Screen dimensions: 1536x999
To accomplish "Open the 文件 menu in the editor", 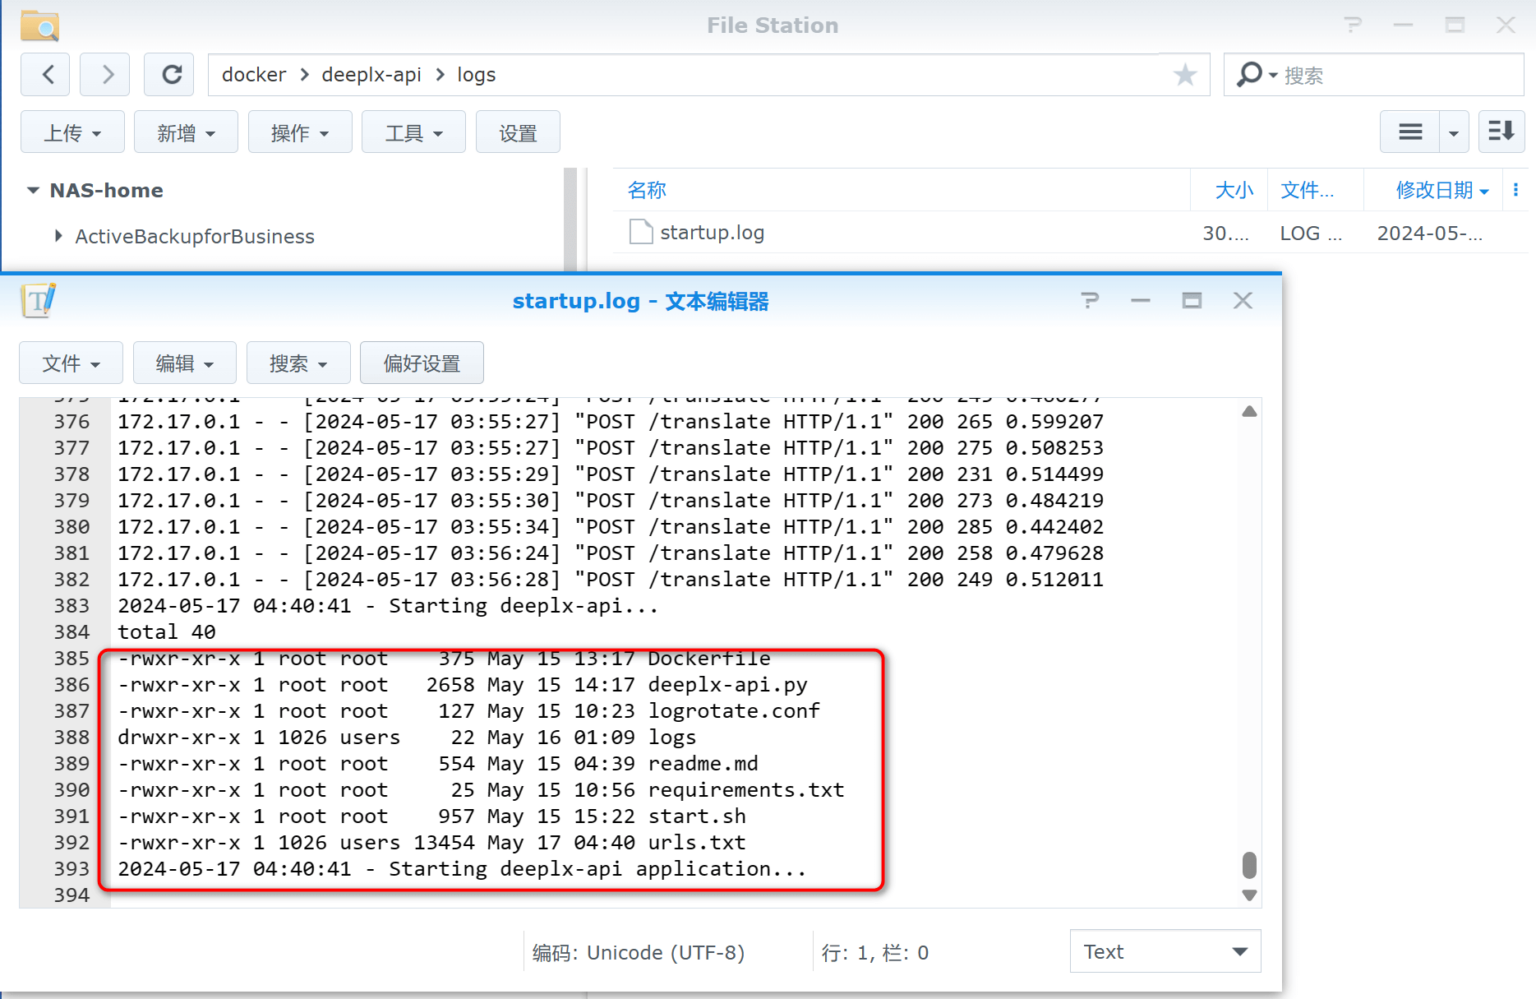I will pos(70,362).
